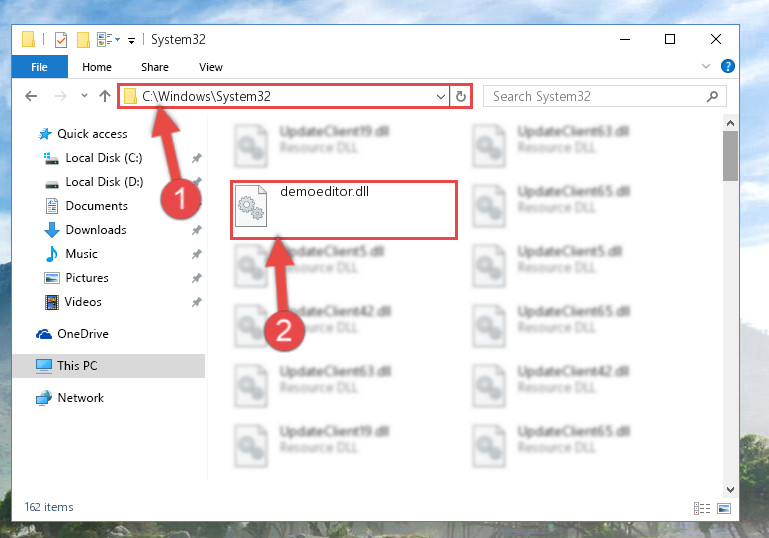Open Downloads in the sidebar
Viewport: 769px width, 538px height.
pos(96,230)
